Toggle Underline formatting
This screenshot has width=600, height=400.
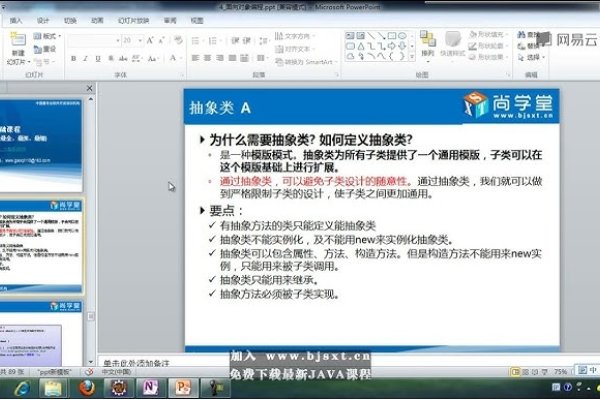coord(98,59)
